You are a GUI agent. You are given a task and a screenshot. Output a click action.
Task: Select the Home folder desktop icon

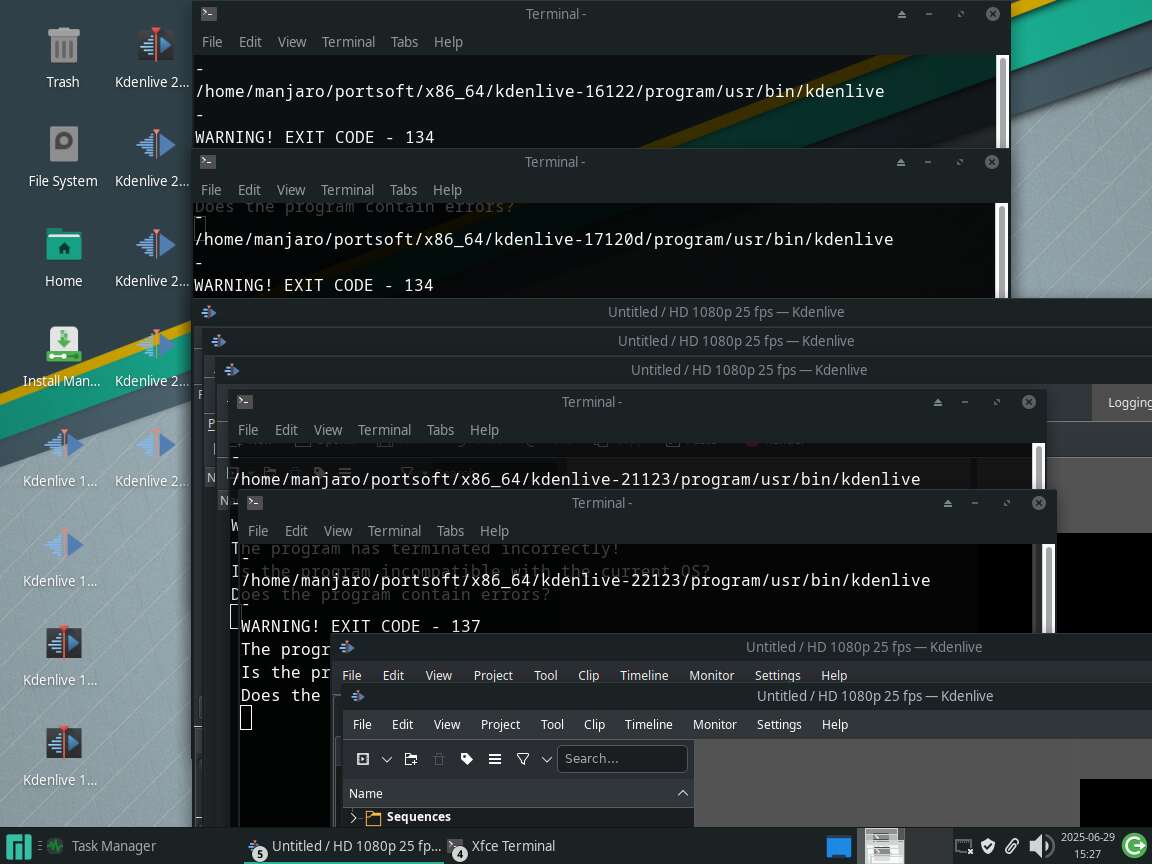[x=64, y=257]
